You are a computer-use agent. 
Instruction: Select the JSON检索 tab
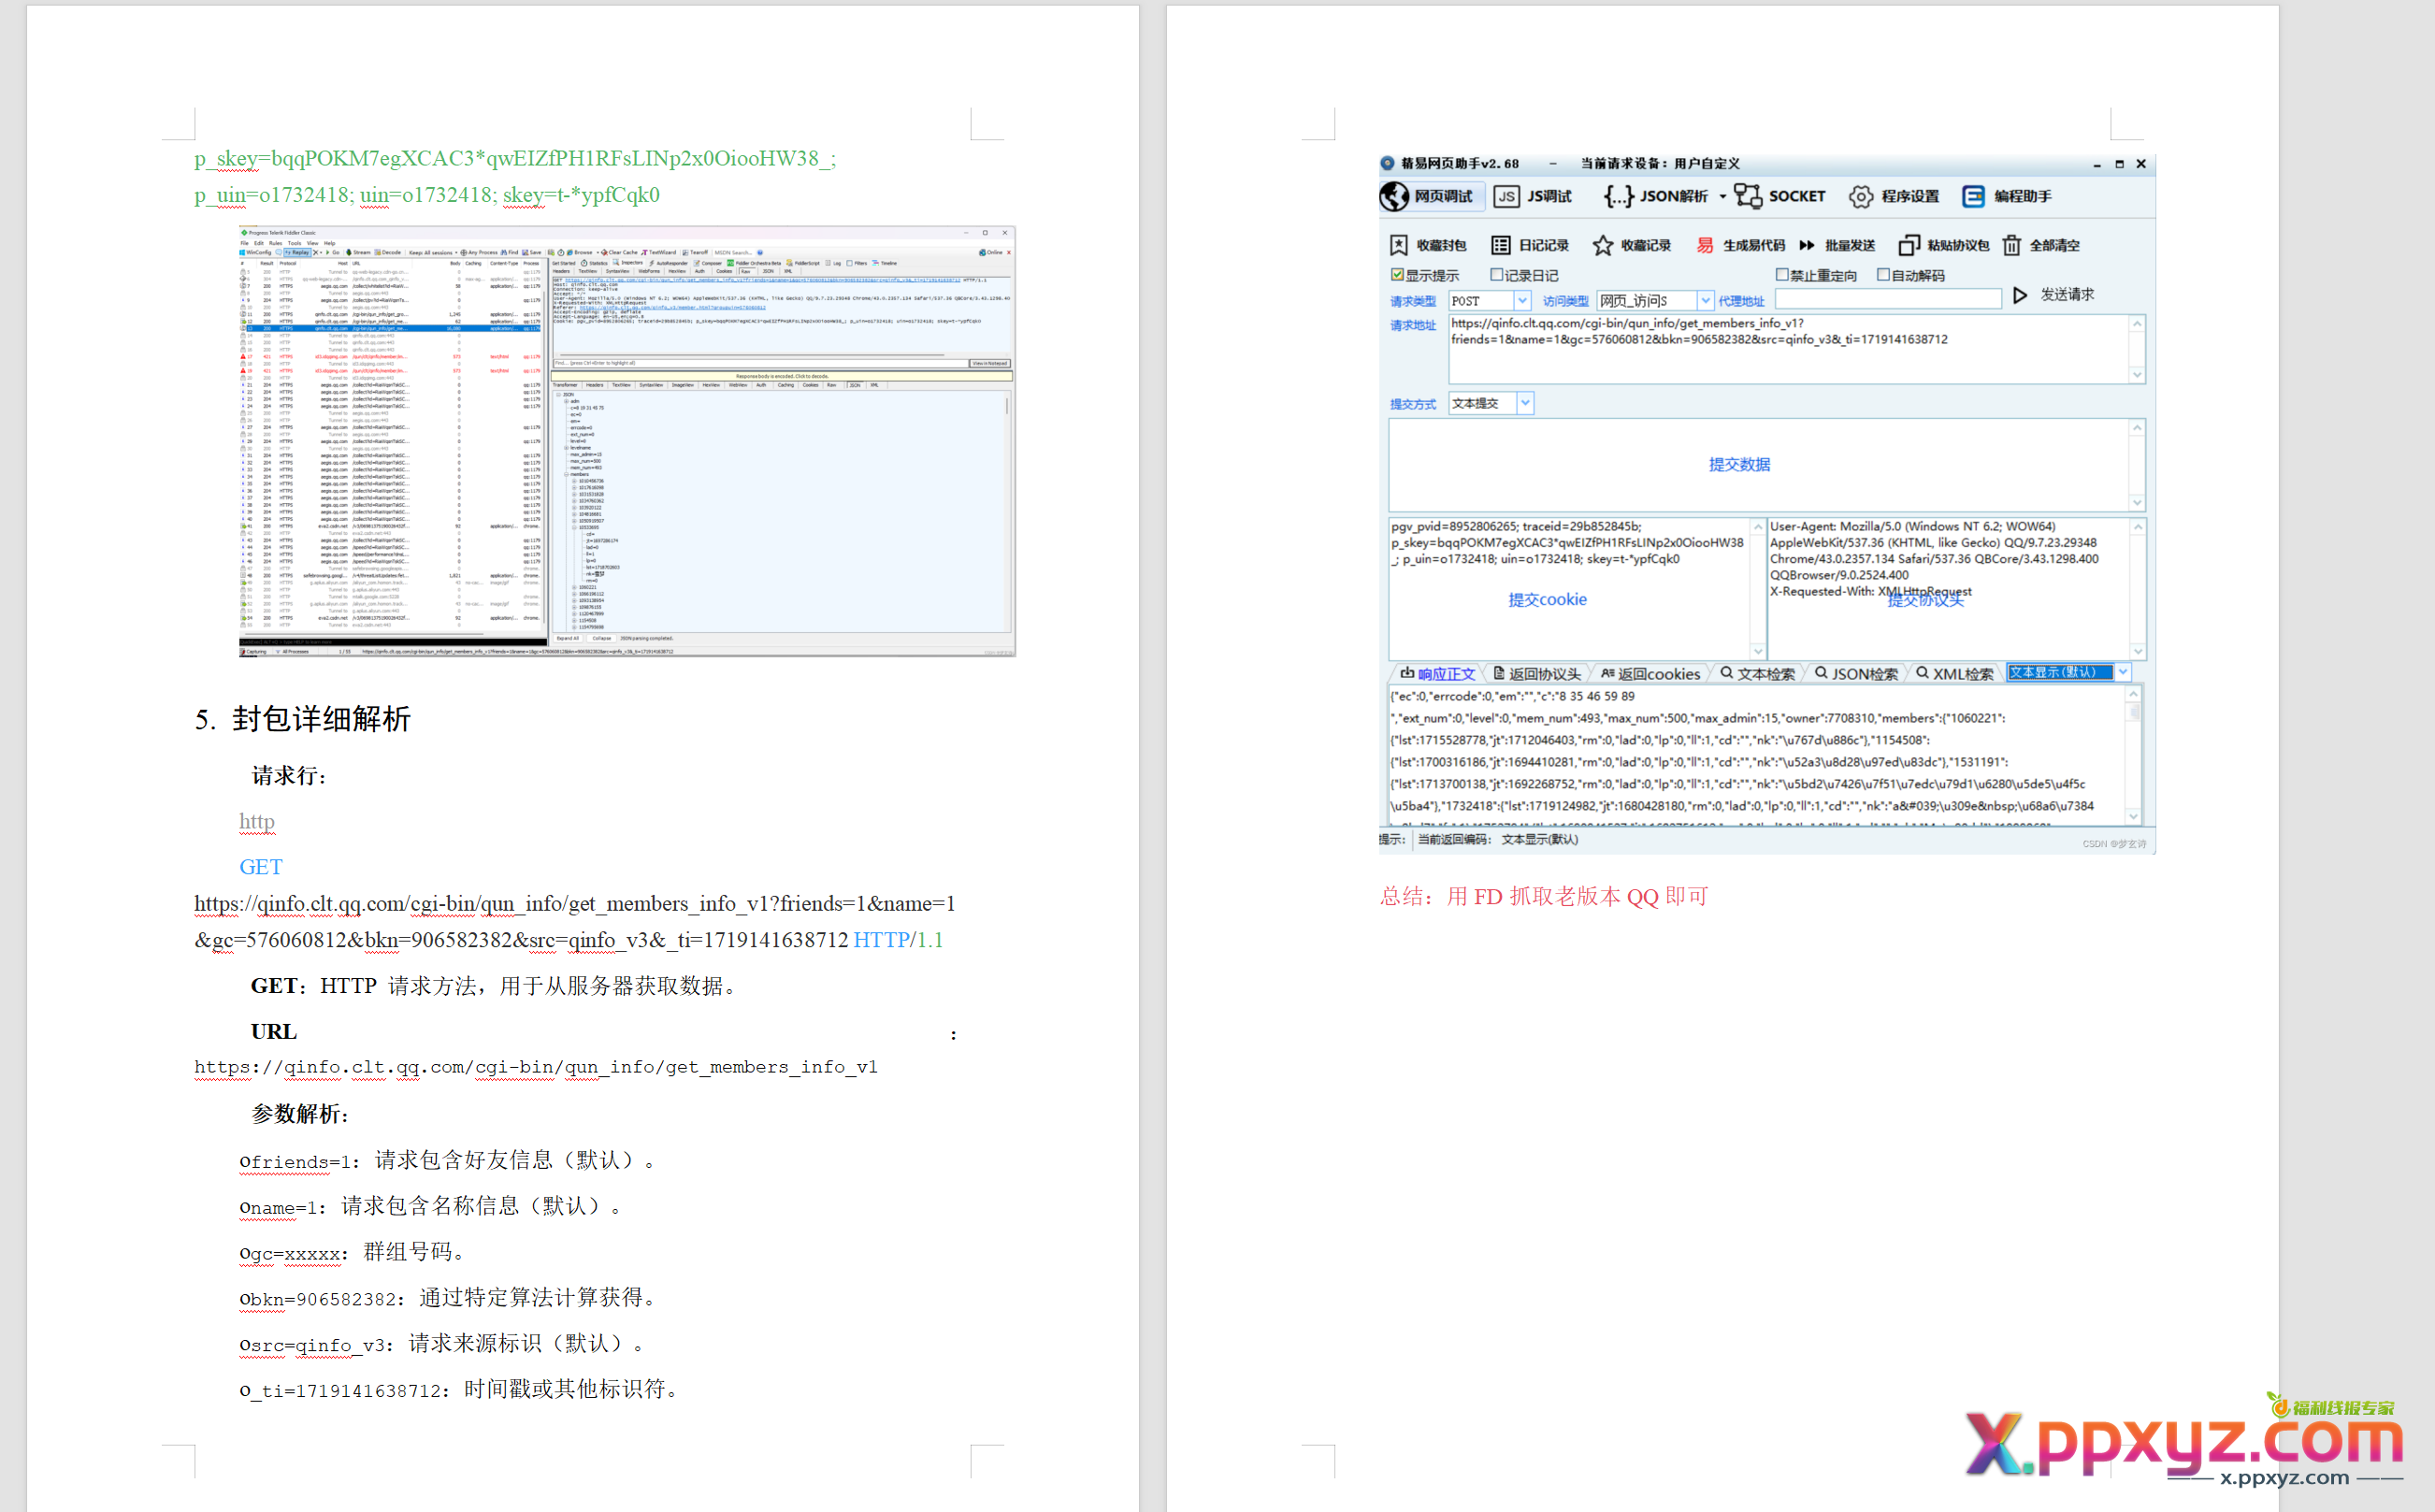[1856, 673]
